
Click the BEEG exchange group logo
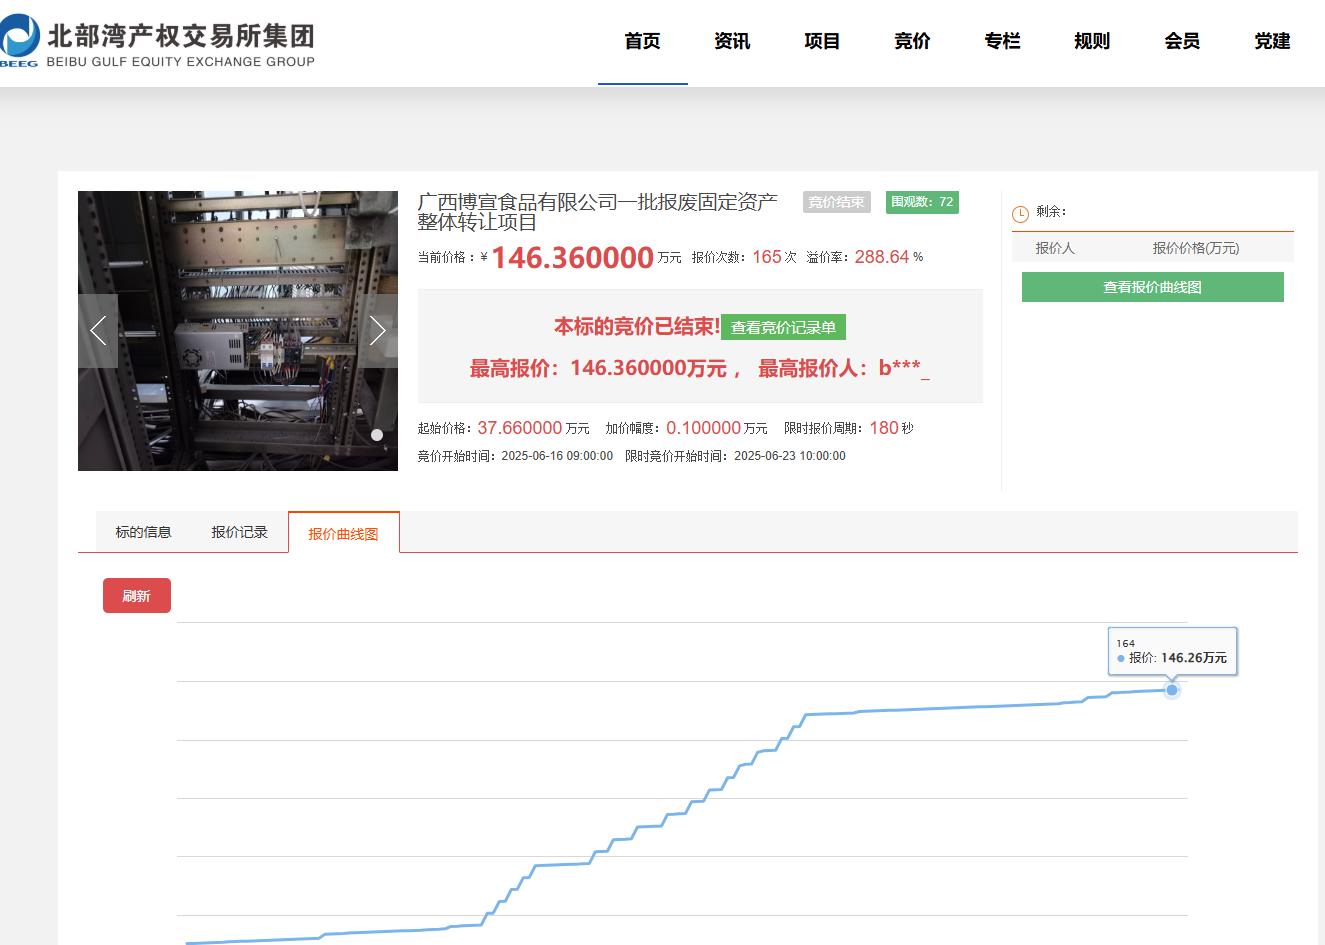click(x=158, y=43)
